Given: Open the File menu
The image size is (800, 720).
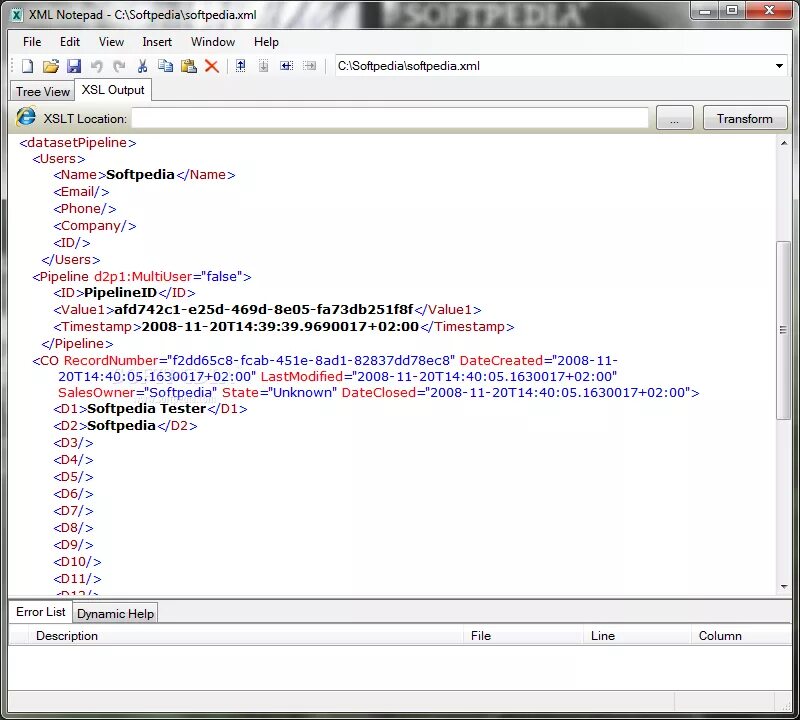Looking at the screenshot, I should pyautogui.click(x=32, y=42).
